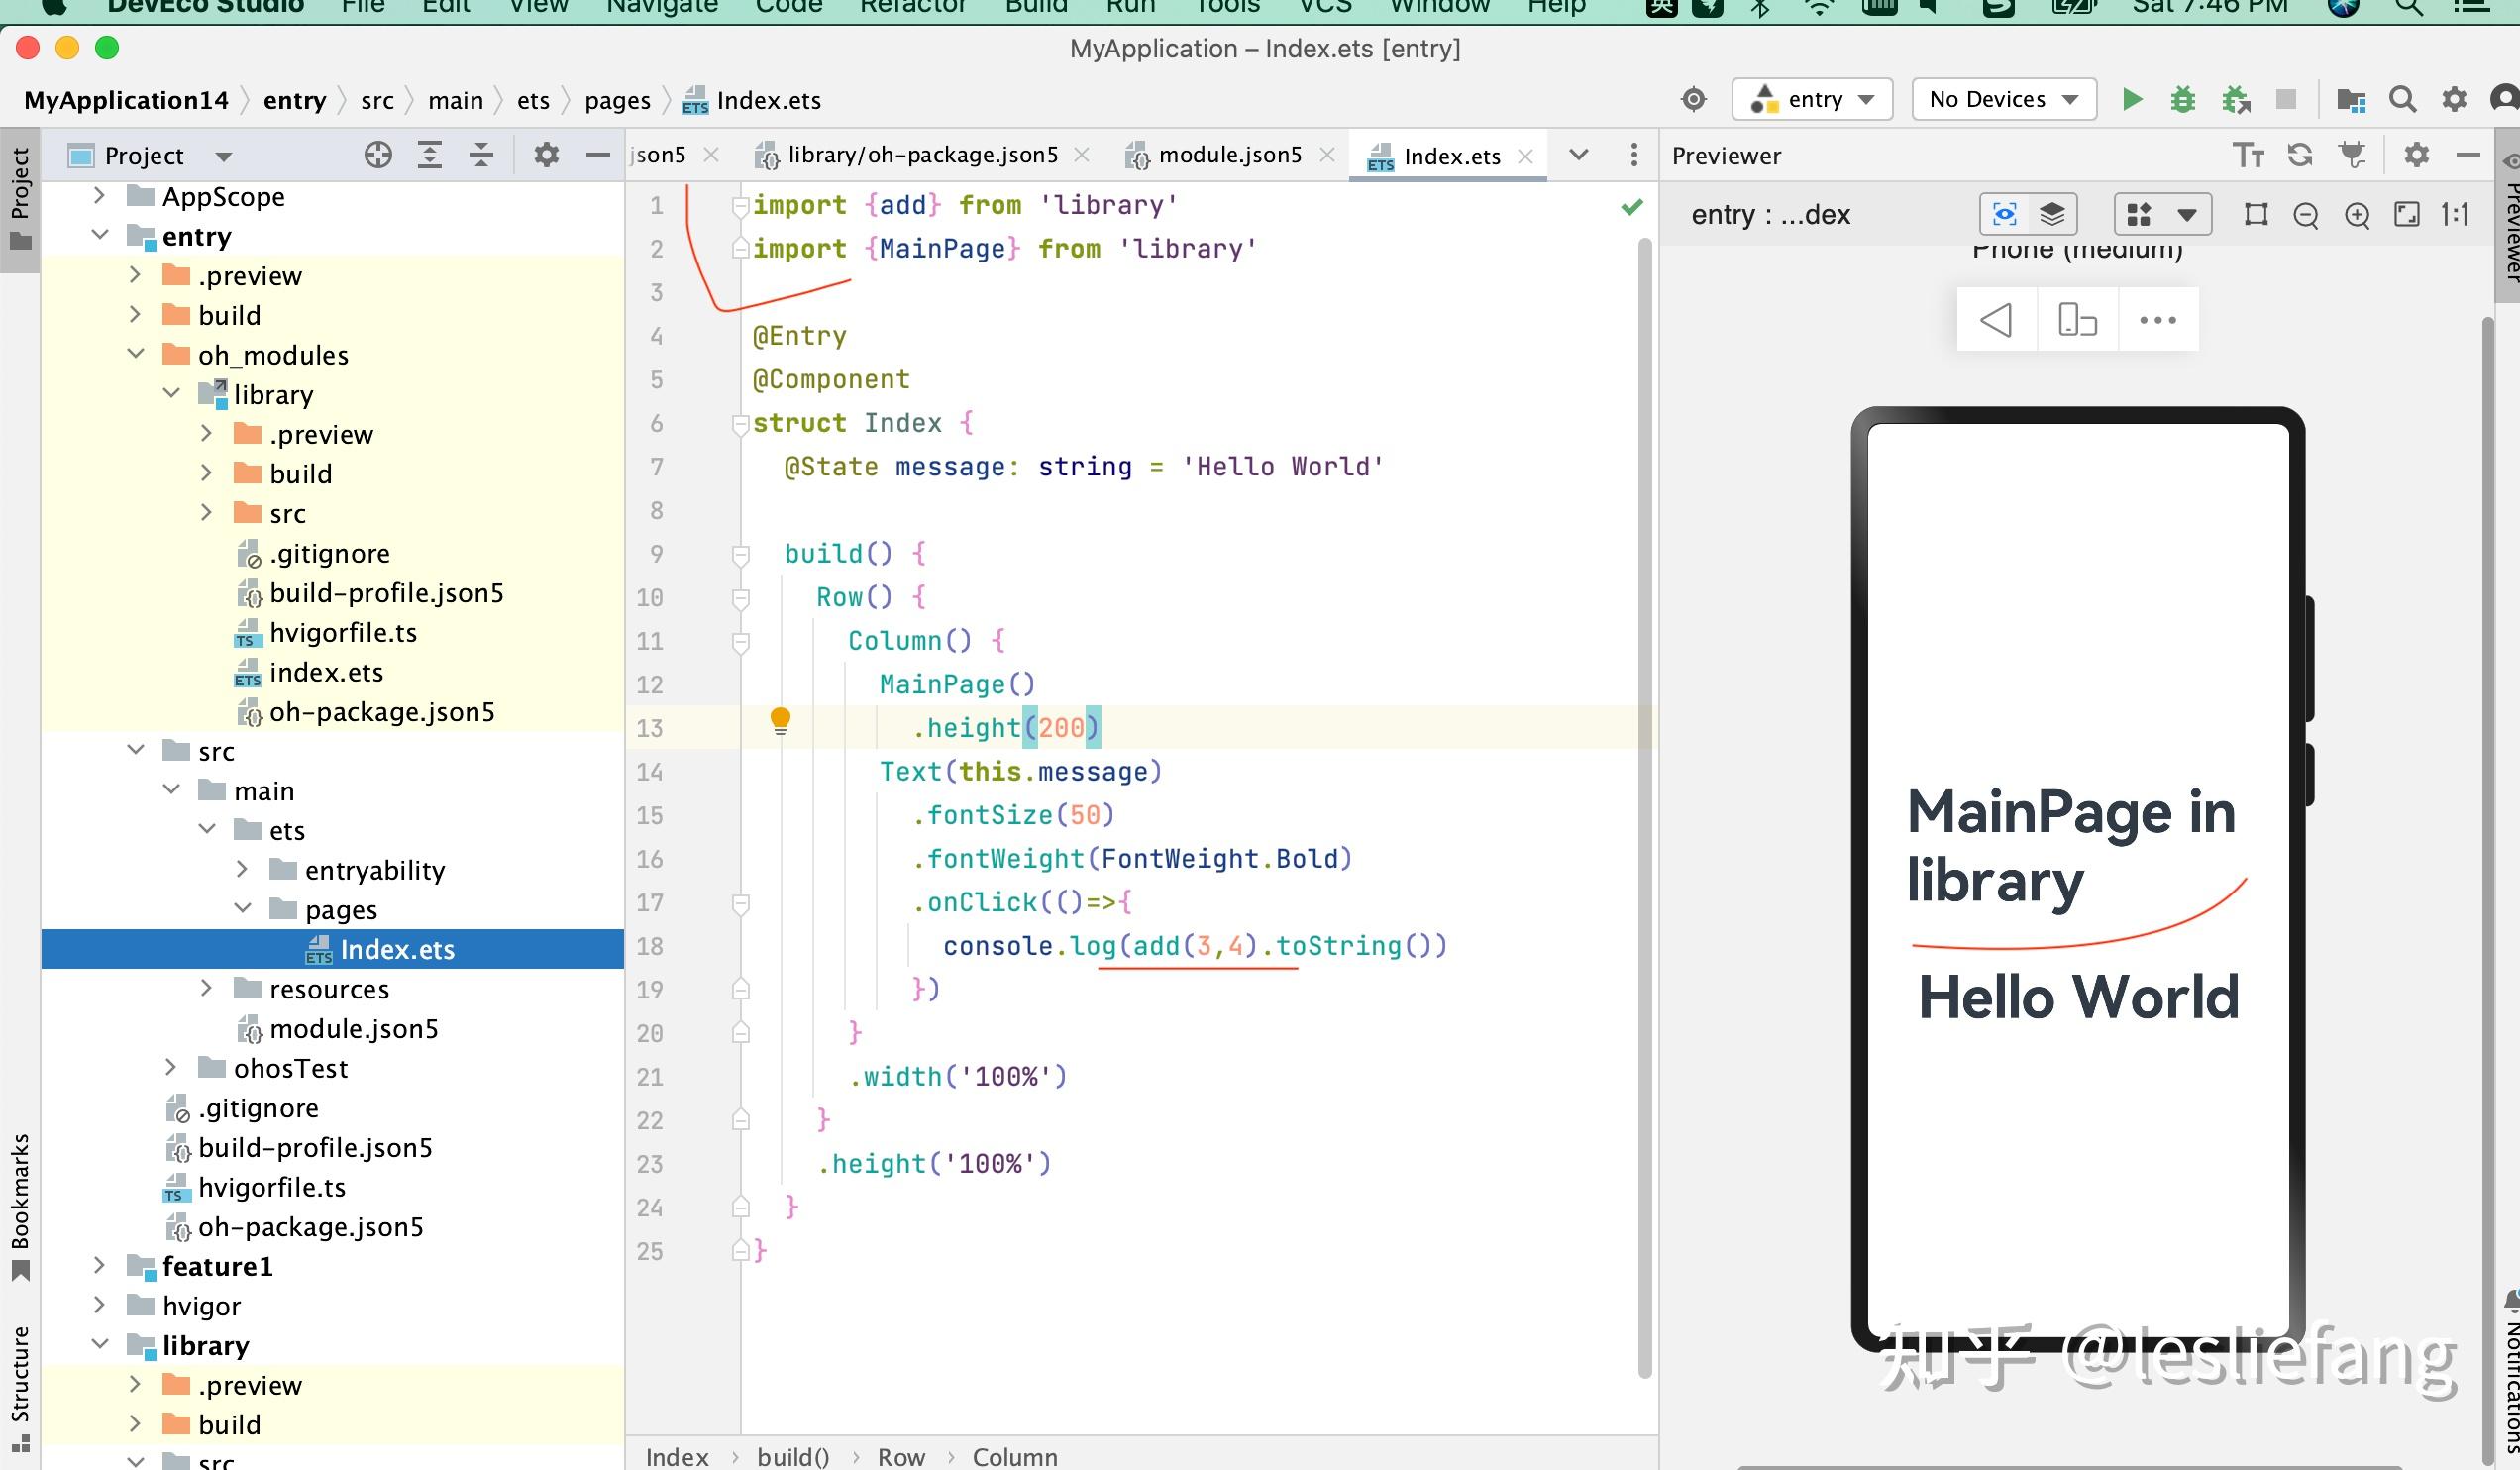Toggle the Bookmarks tool window side tab
The image size is (2520, 1470).
pos(20,1208)
